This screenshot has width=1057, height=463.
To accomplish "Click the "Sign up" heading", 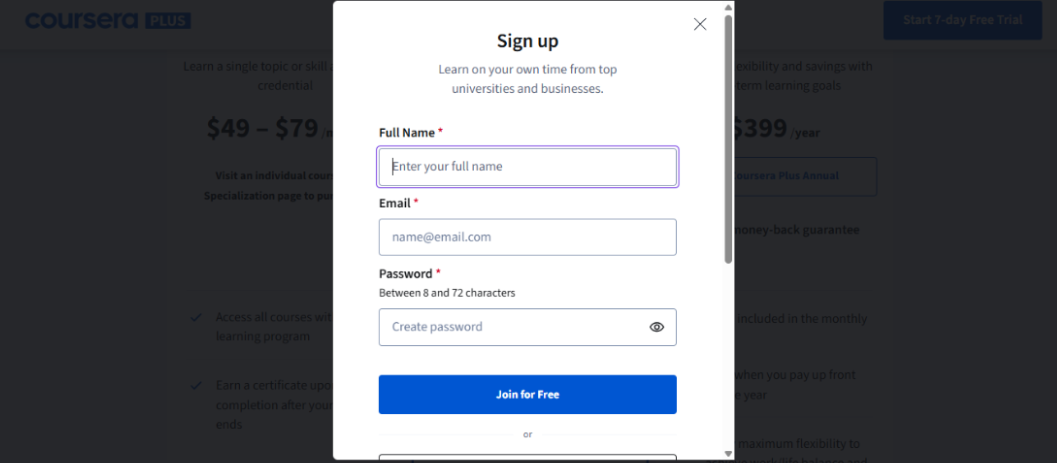I will point(527,41).
